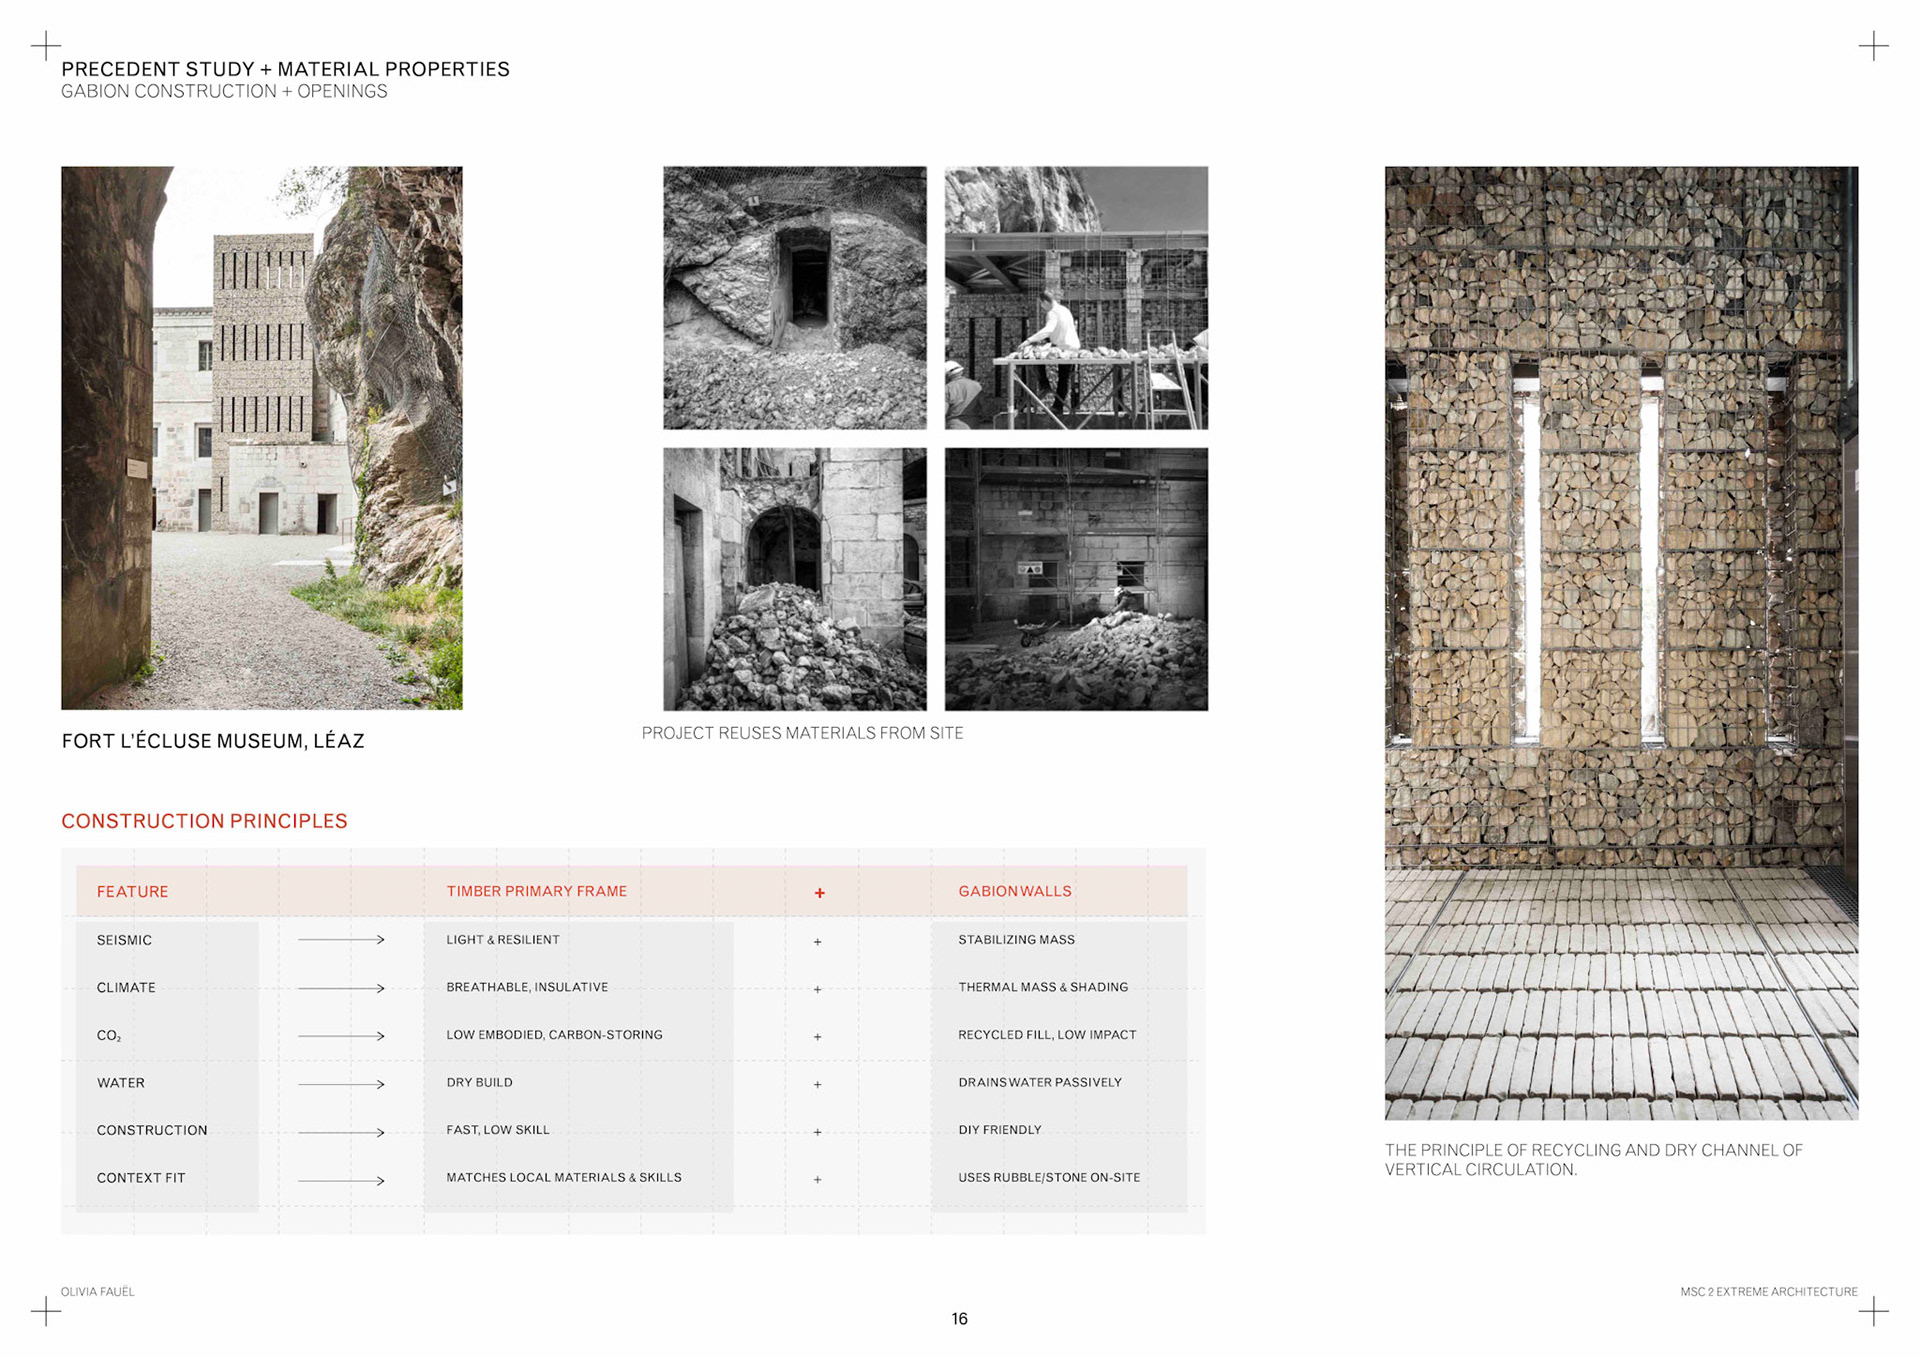The height and width of the screenshot is (1357, 1920).
Task: Click the Fort l'Écluse tower color photo
Action: click(262, 438)
